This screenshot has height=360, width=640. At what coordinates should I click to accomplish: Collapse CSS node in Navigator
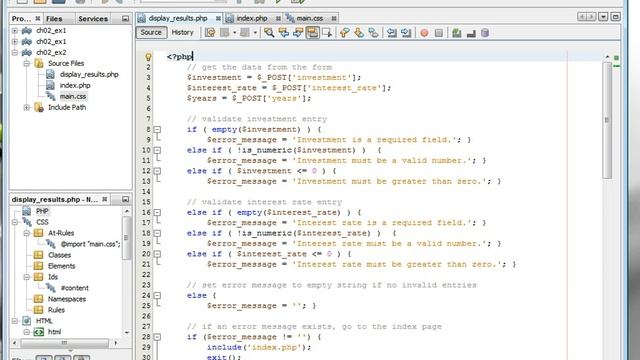coord(15,222)
